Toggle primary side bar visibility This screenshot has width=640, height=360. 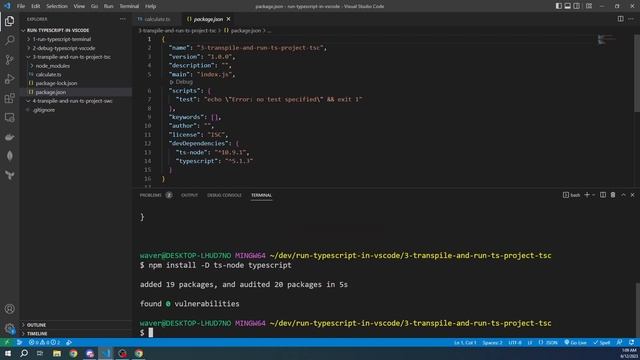[559, 6]
